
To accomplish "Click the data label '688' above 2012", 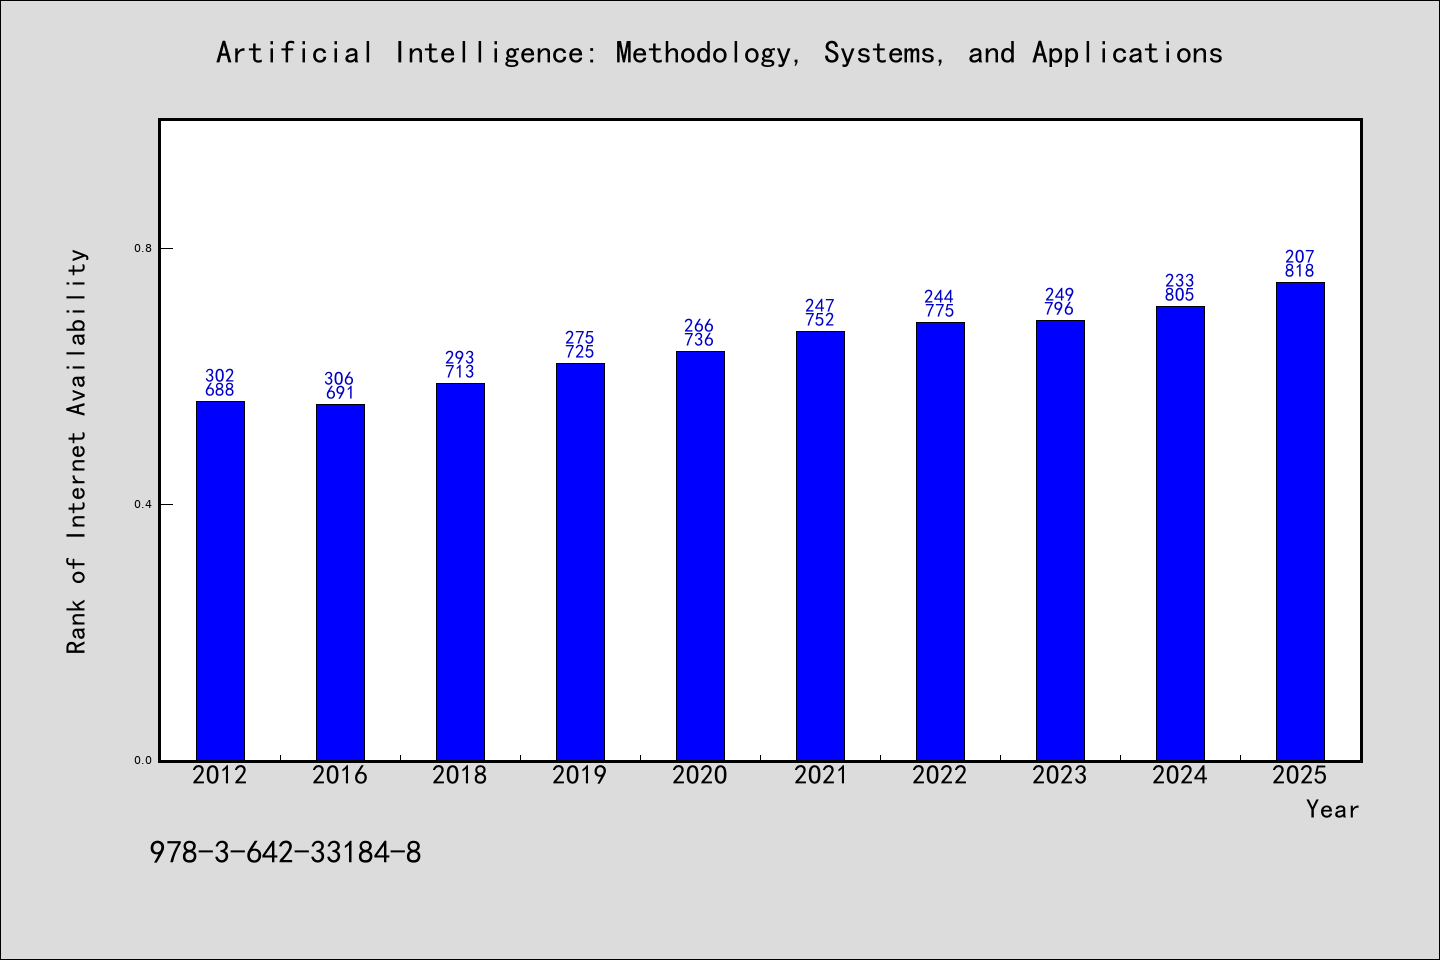I will (x=220, y=390).
